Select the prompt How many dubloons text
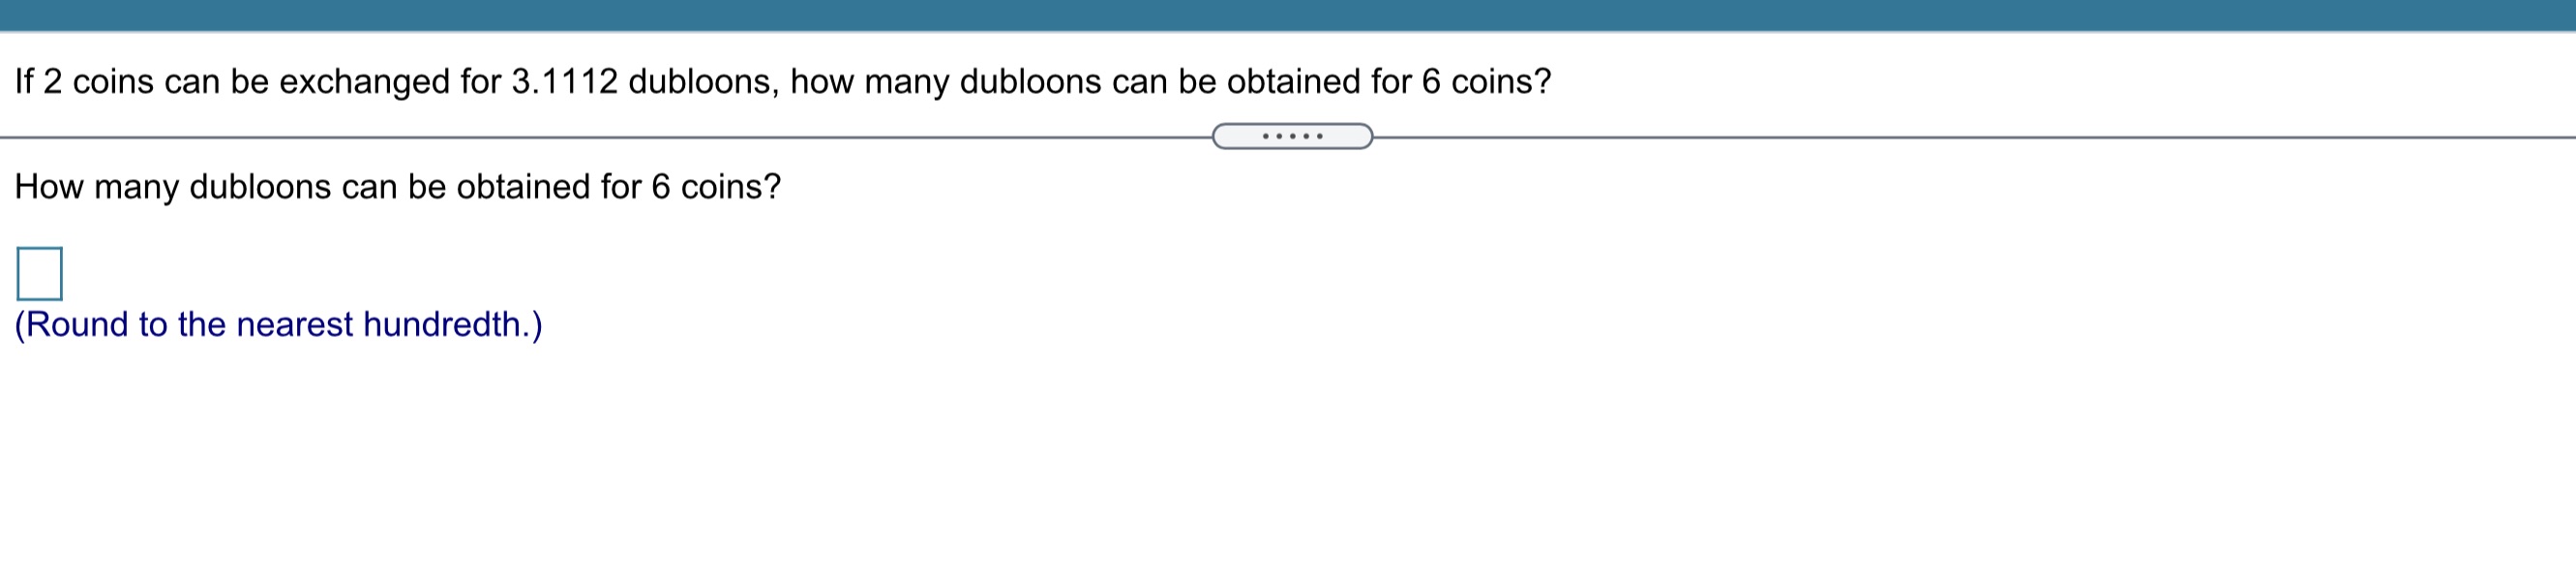This screenshot has height=581, width=2576. click(x=398, y=185)
